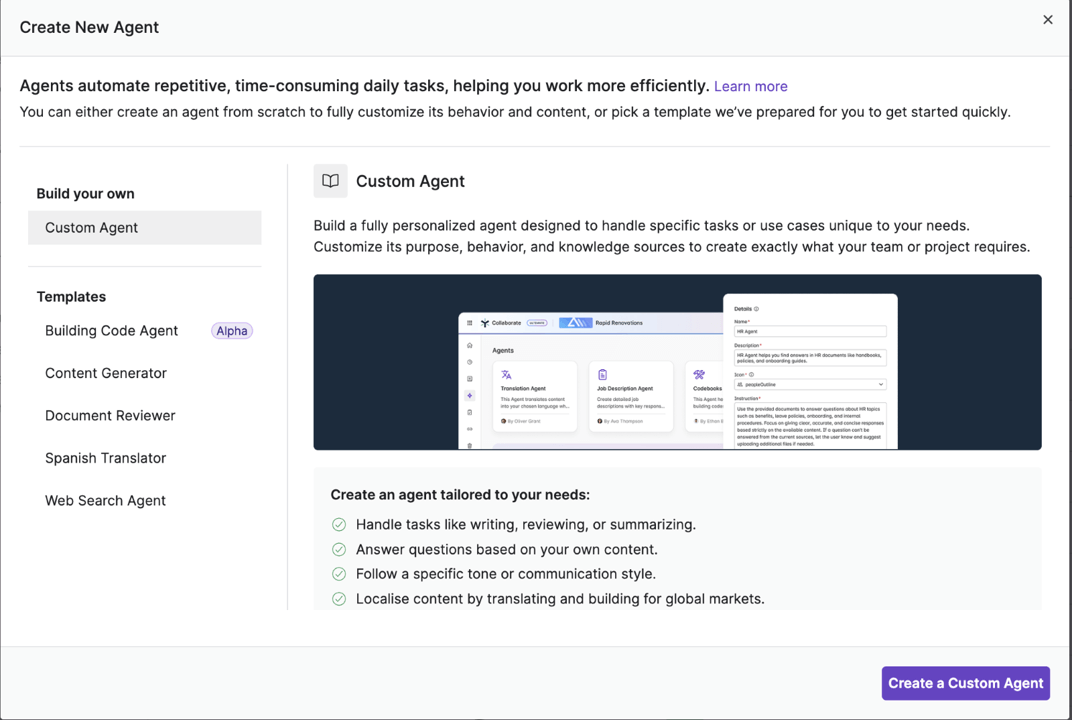This screenshot has width=1072, height=720.
Task: Open the Web Search Agent template
Action: pyautogui.click(x=106, y=501)
